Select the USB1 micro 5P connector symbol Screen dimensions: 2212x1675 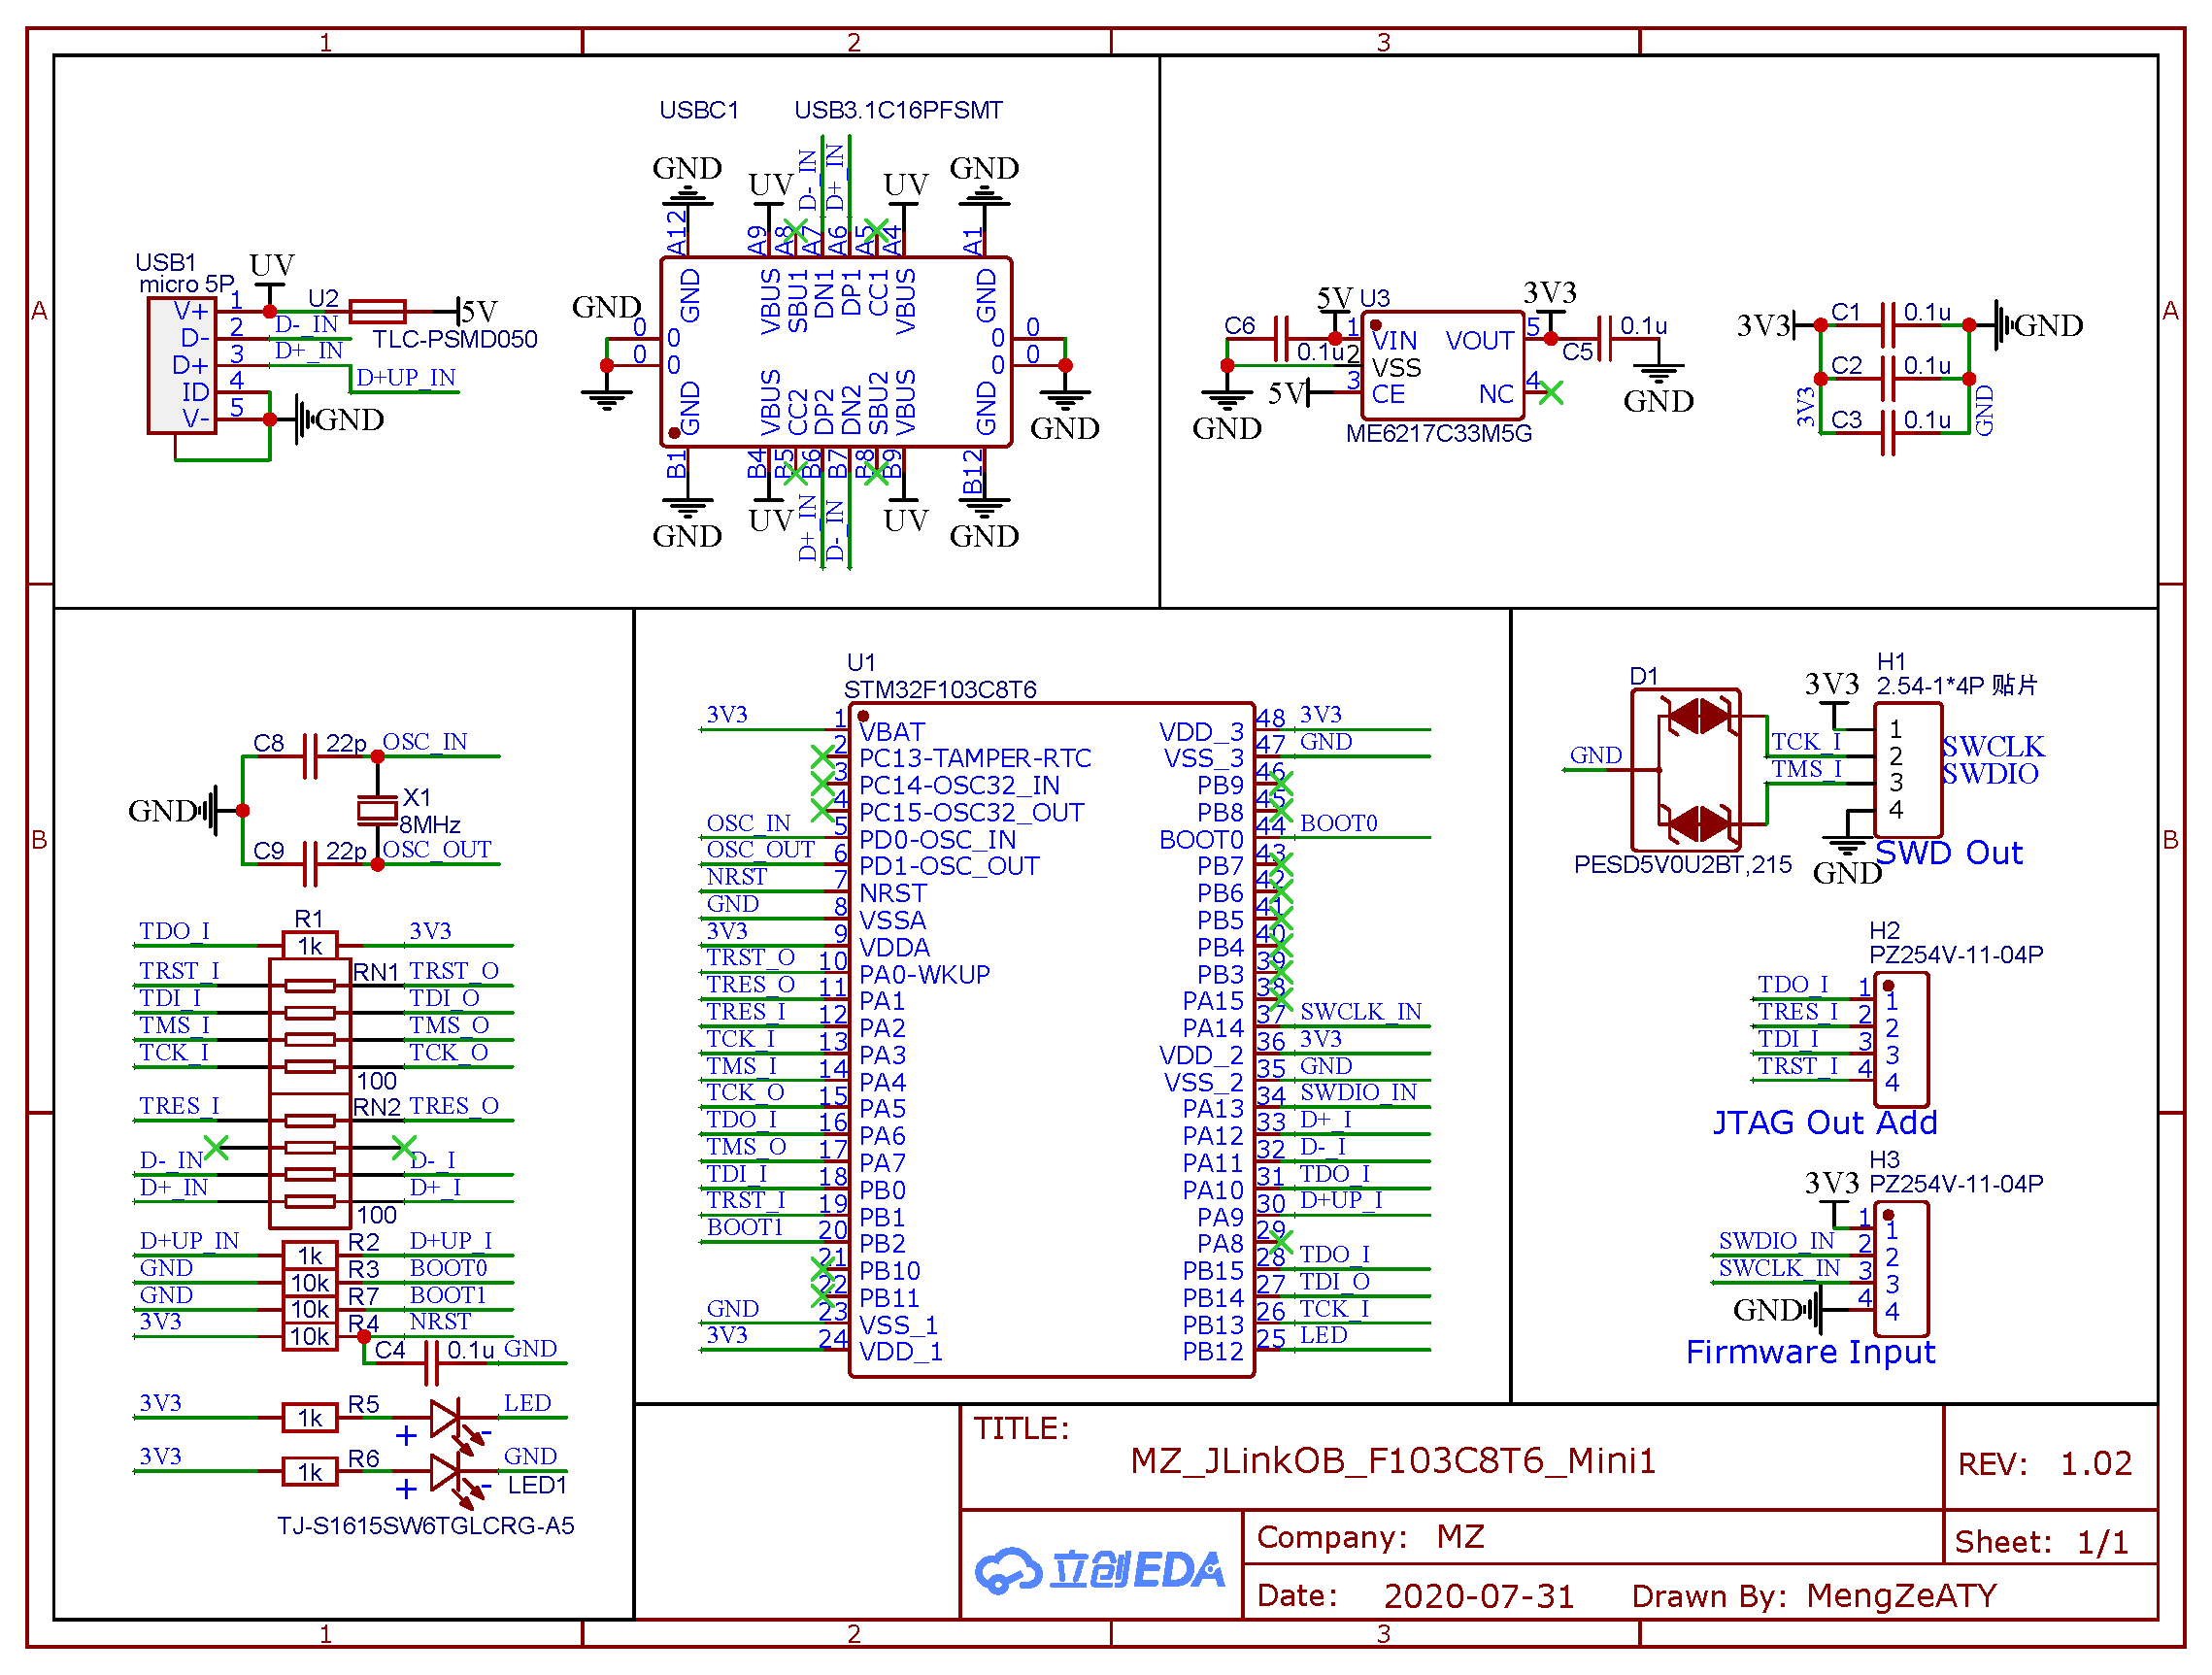point(181,365)
